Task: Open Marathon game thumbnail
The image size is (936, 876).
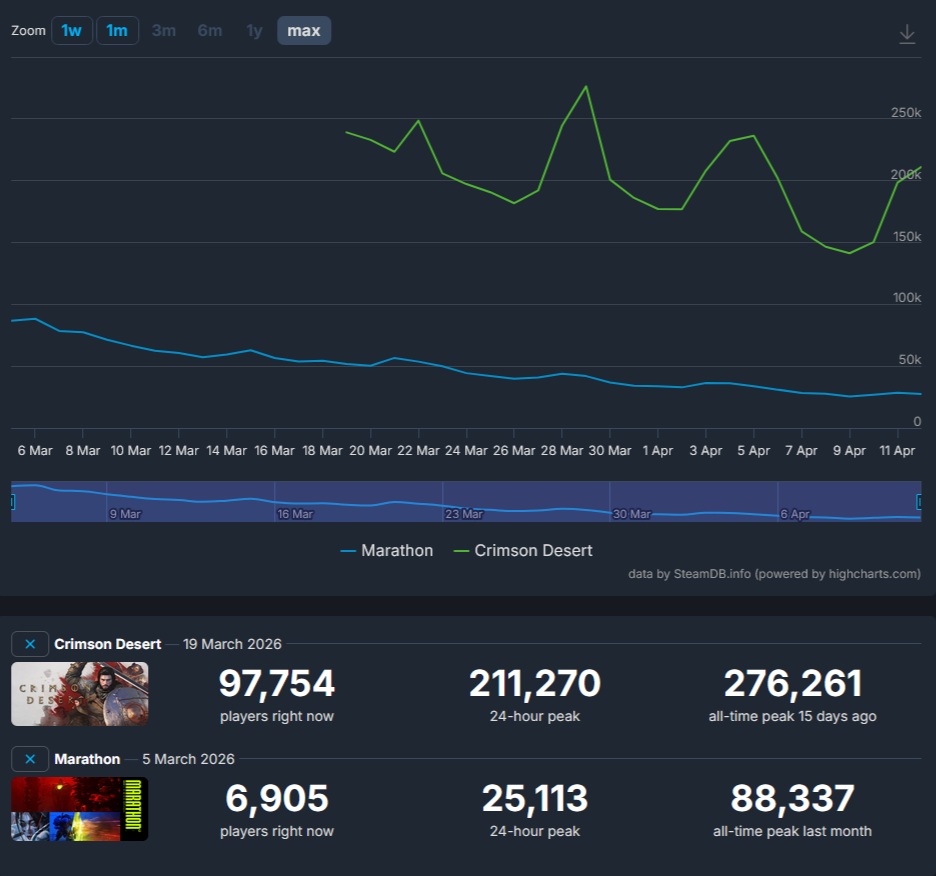Action: pyautogui.click(x=79, y=809)
